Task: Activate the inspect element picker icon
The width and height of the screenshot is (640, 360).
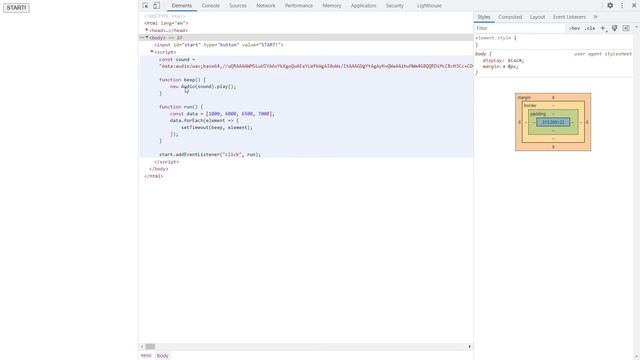Action: coord(145,6)
